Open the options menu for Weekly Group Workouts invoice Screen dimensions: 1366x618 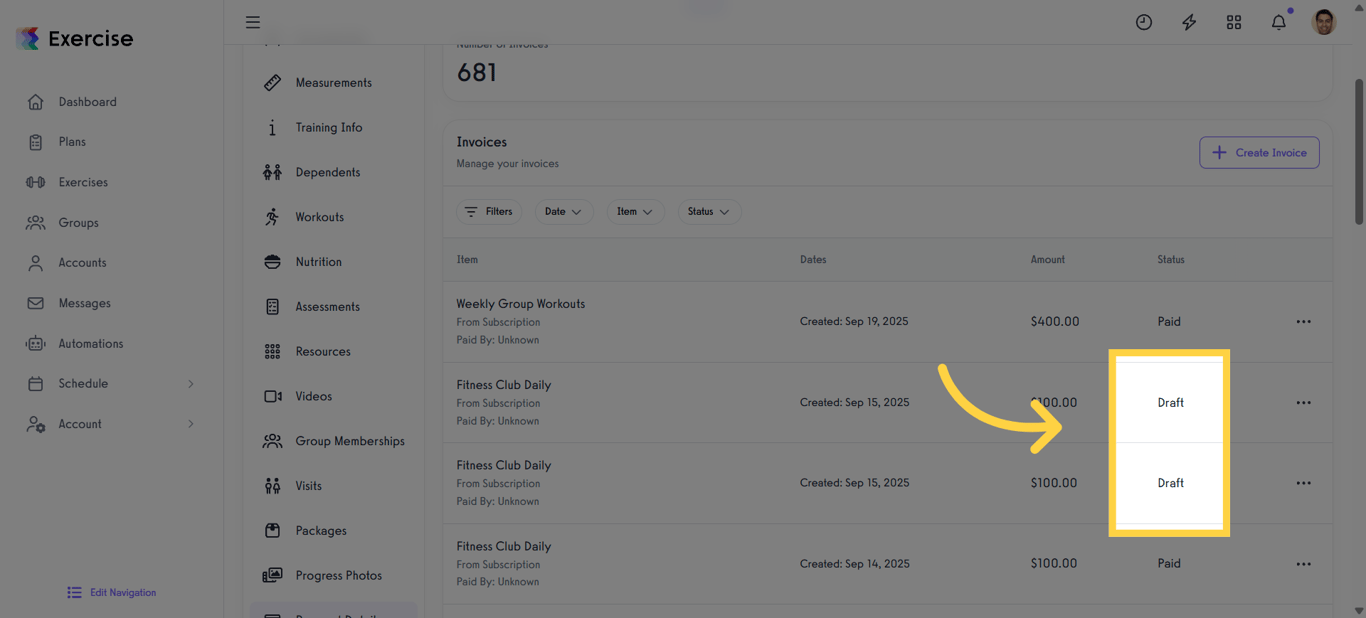[x=1303, y=321]
